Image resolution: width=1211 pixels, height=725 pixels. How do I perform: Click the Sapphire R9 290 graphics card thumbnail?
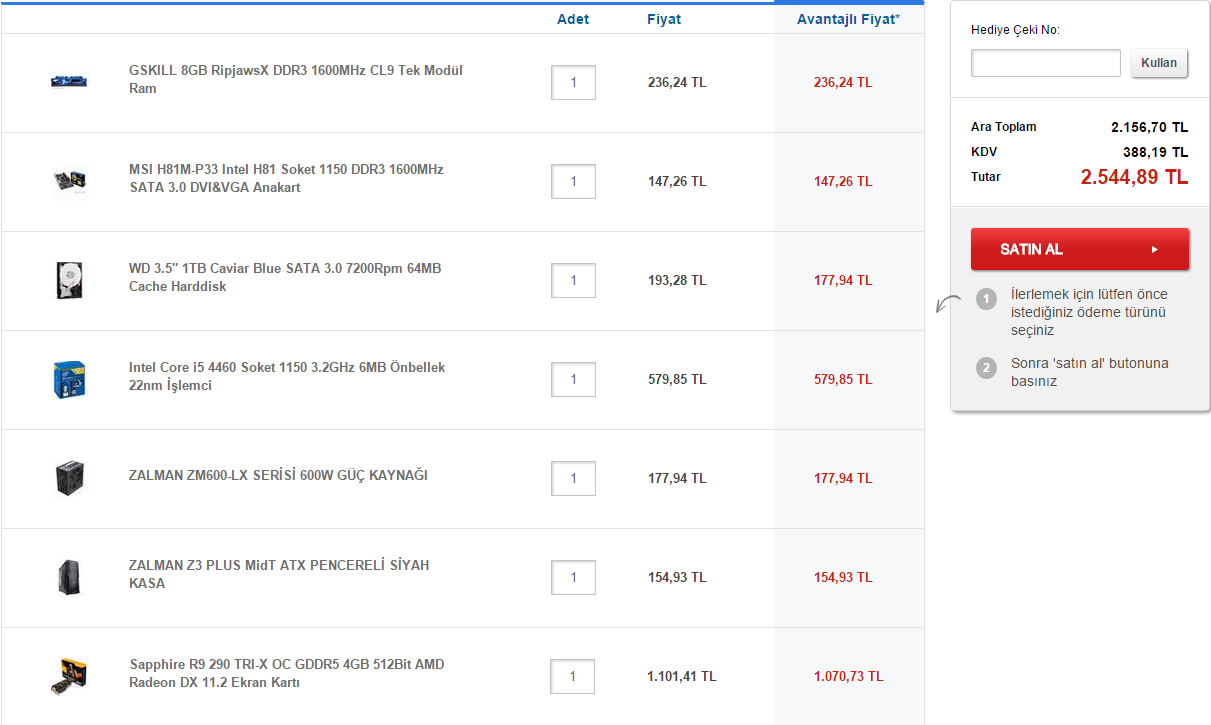click(69, 676)
